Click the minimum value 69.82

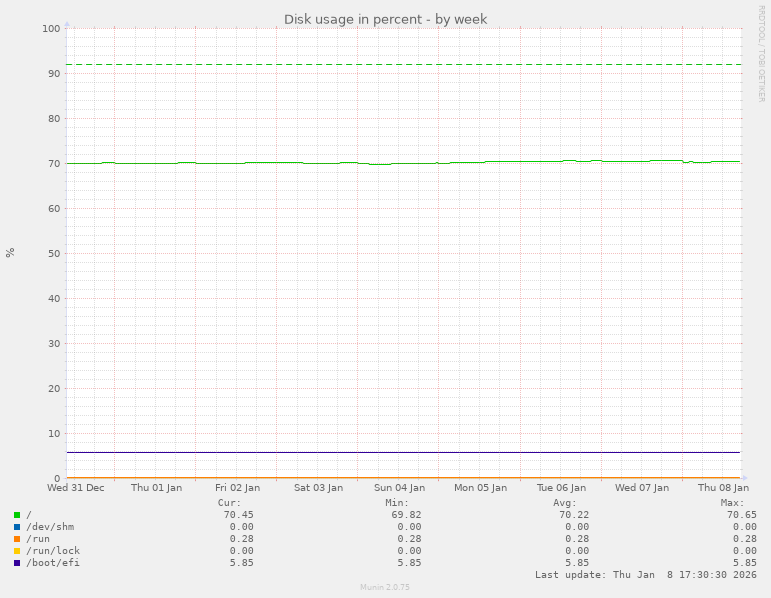pyautogui.click(x=406, y=515)
